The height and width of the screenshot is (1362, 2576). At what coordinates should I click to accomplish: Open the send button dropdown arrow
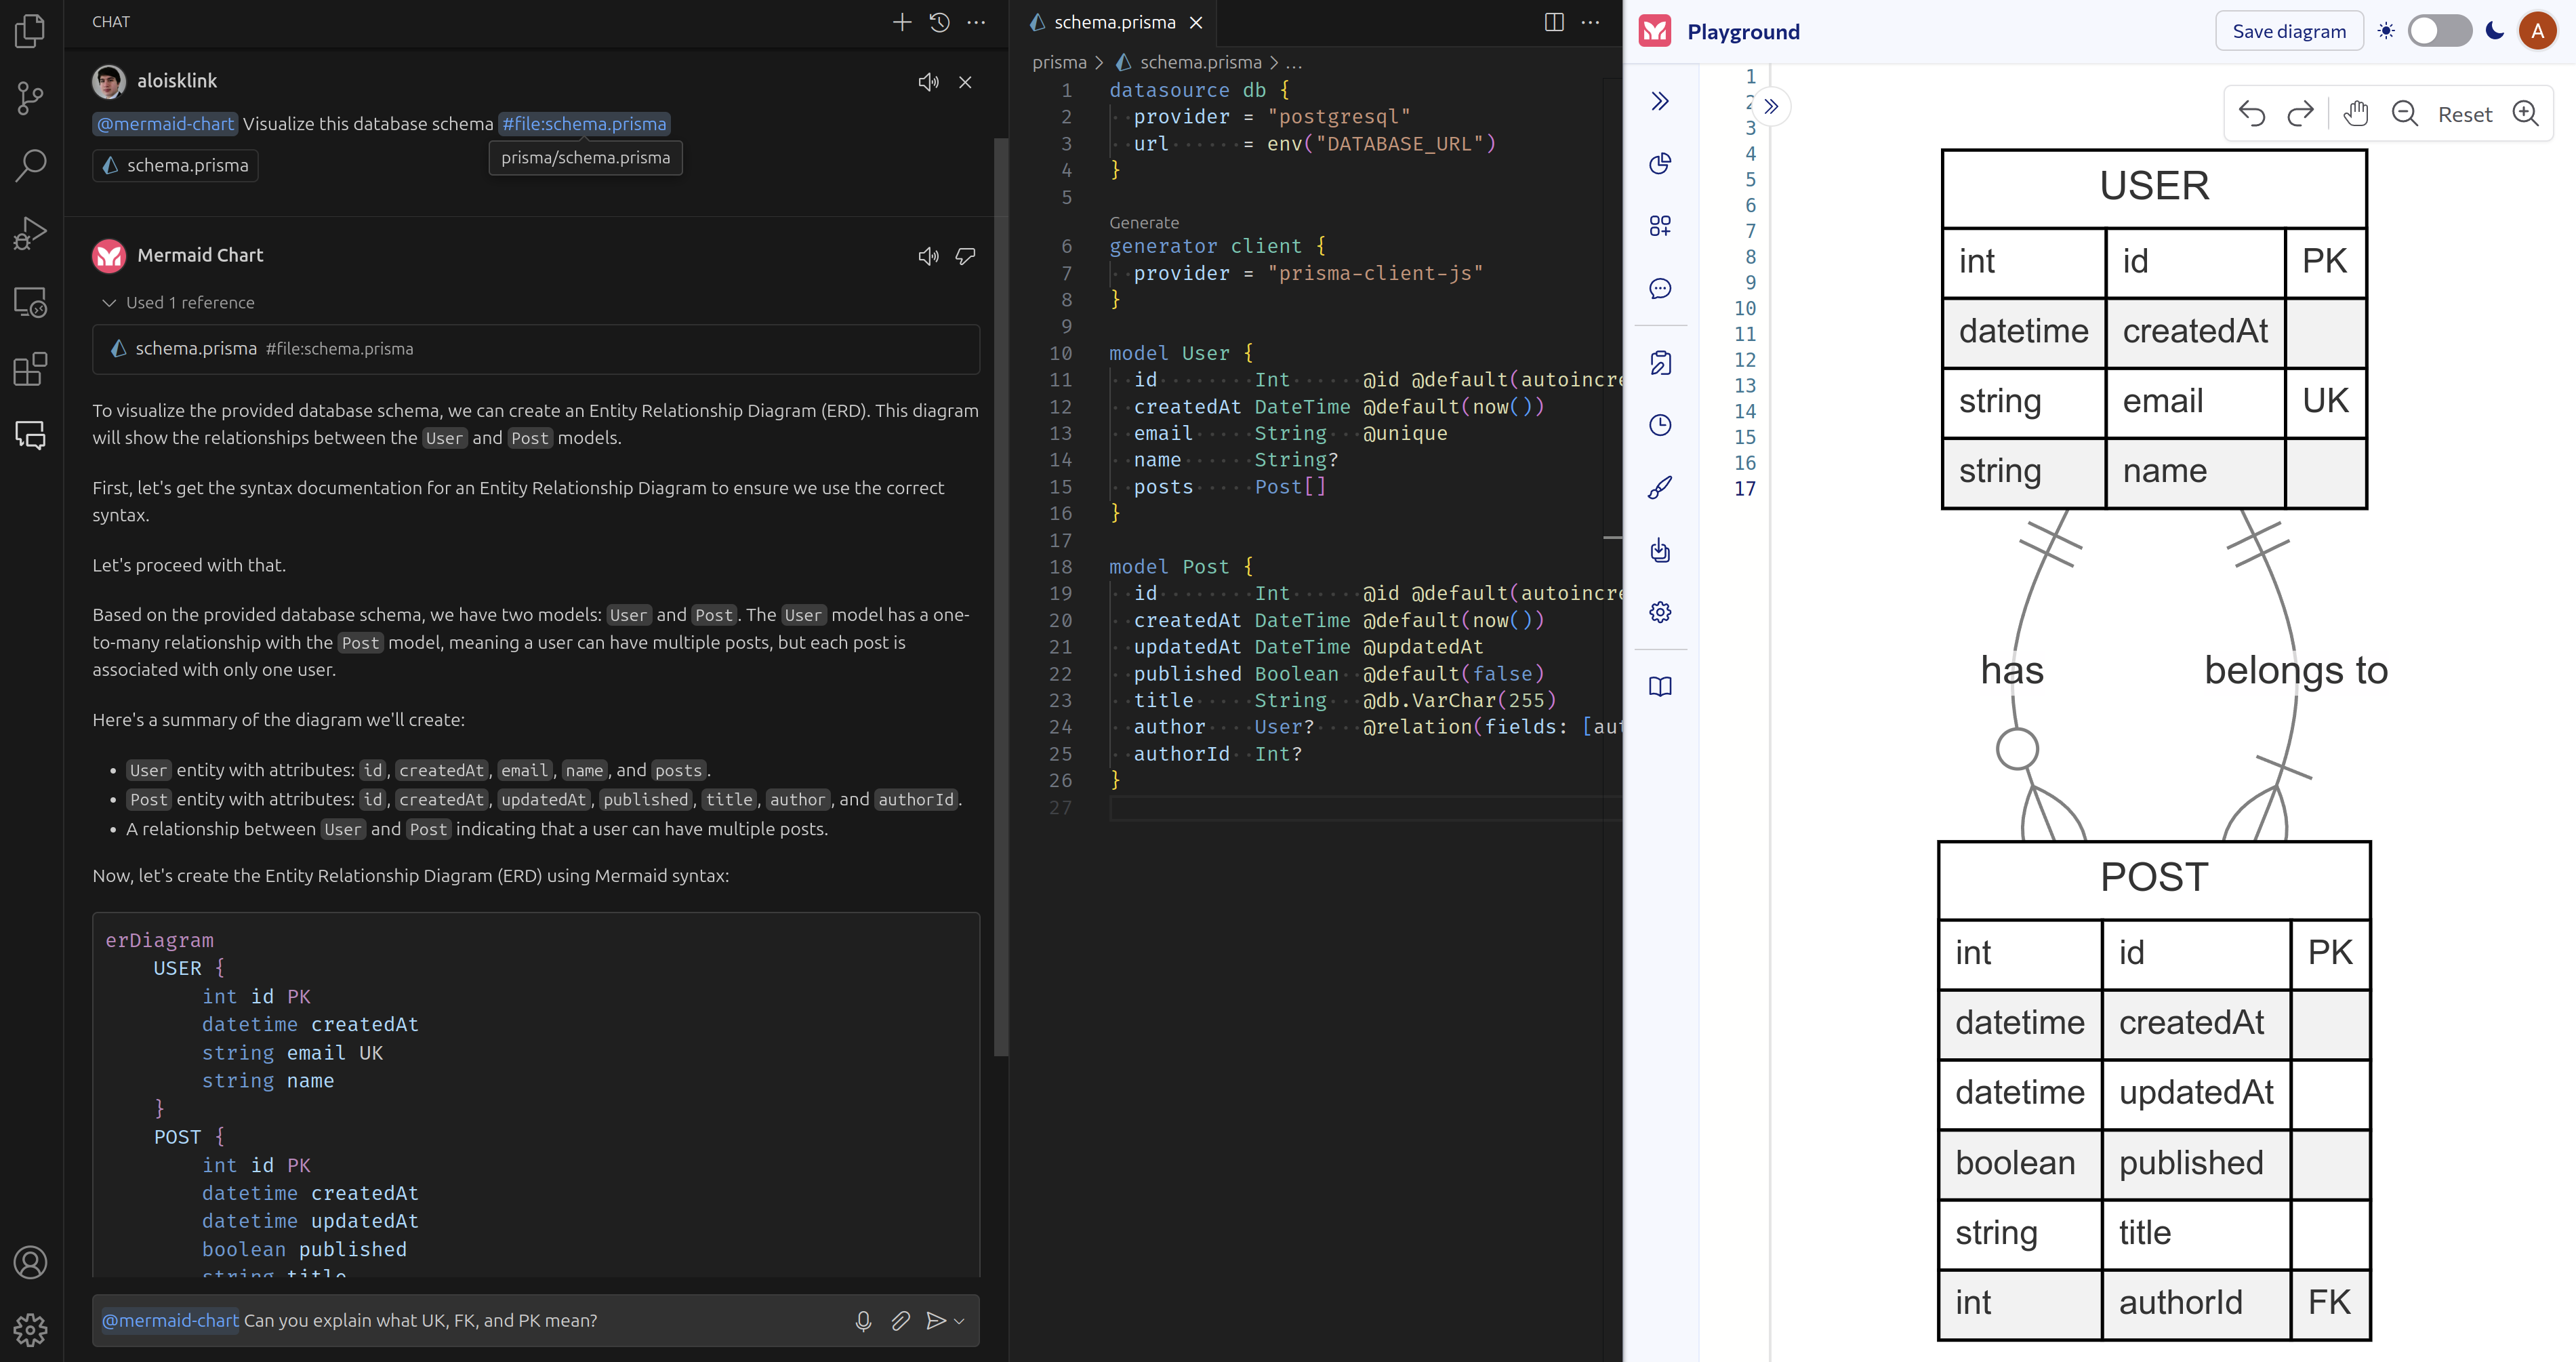tap(960, 1321)
